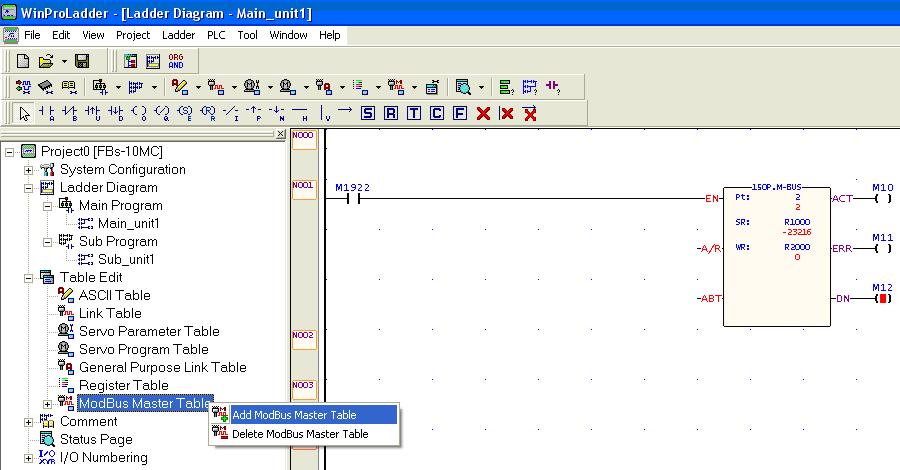The height and width of the screenshot is (470, 900).
Task: Open Register Table tree item
Action: (123, 385)
